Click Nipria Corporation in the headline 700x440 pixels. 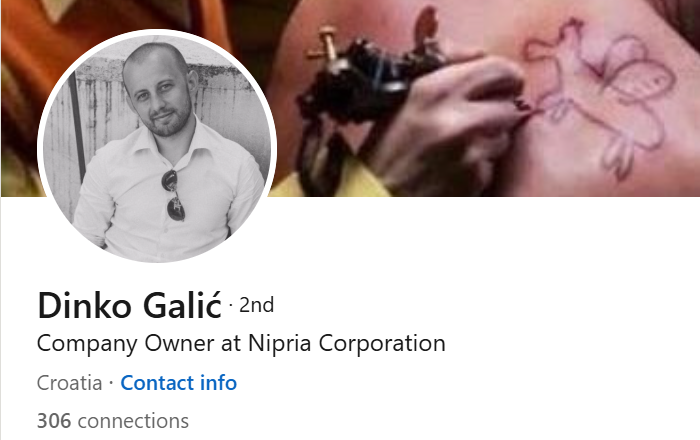tap(347, 344)
